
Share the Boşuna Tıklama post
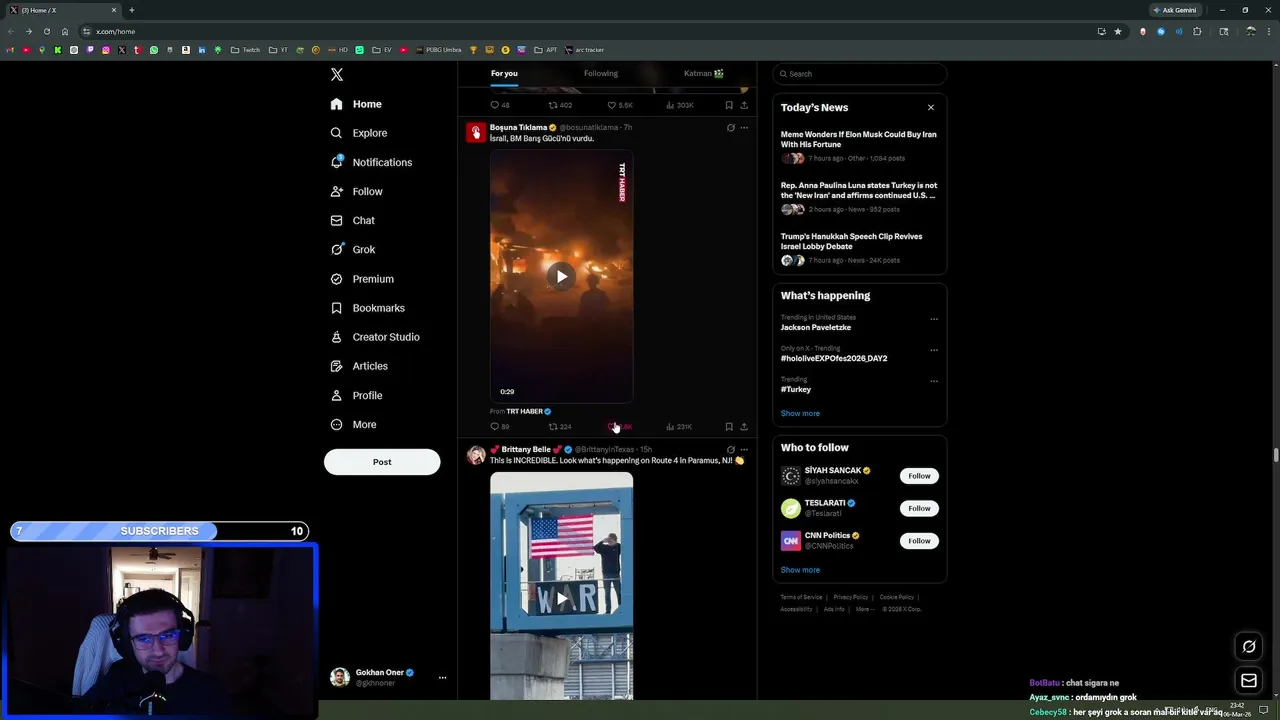click(x=744, y=427)
